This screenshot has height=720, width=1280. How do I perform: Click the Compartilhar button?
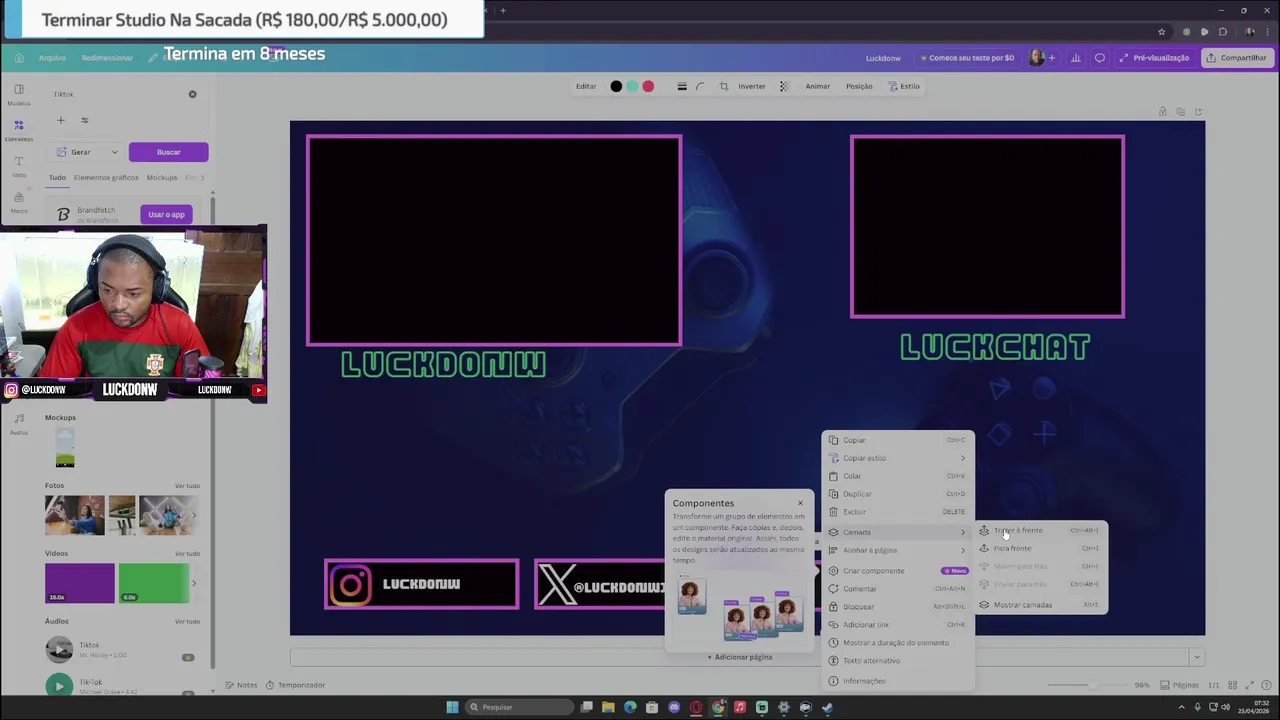coord(1236,58)
